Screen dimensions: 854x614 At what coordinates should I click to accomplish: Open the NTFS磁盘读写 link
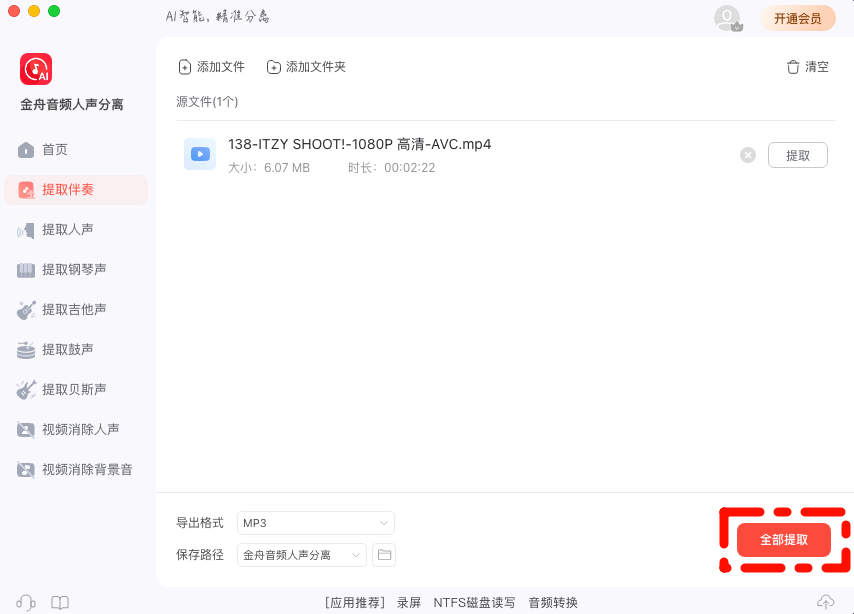point(474,603)
